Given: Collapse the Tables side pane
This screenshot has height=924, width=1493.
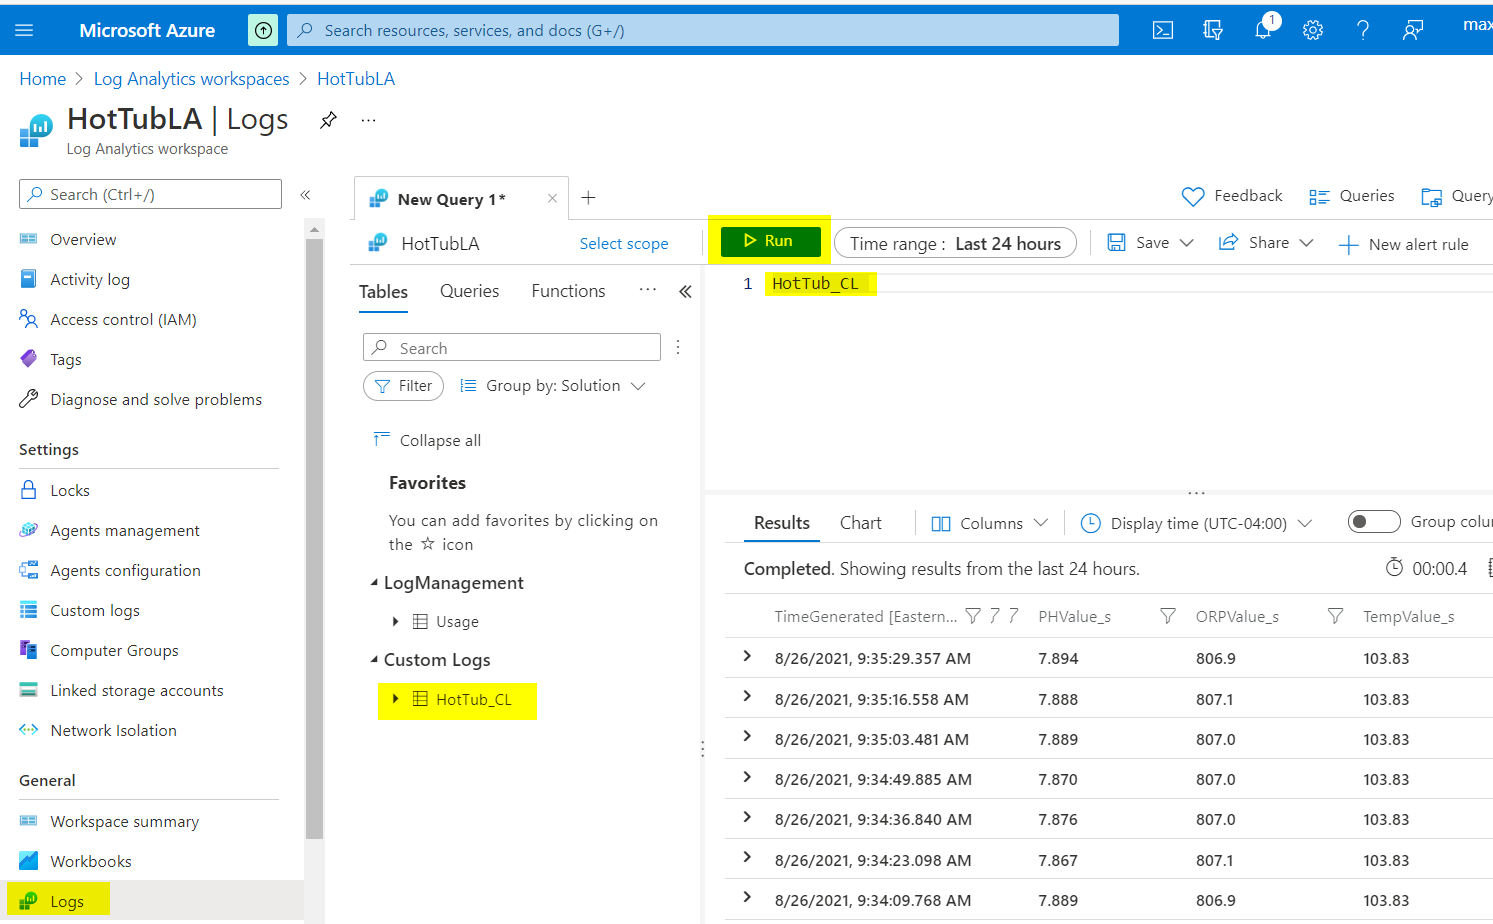Looking at the screenshot, I should tap(685, 292).
